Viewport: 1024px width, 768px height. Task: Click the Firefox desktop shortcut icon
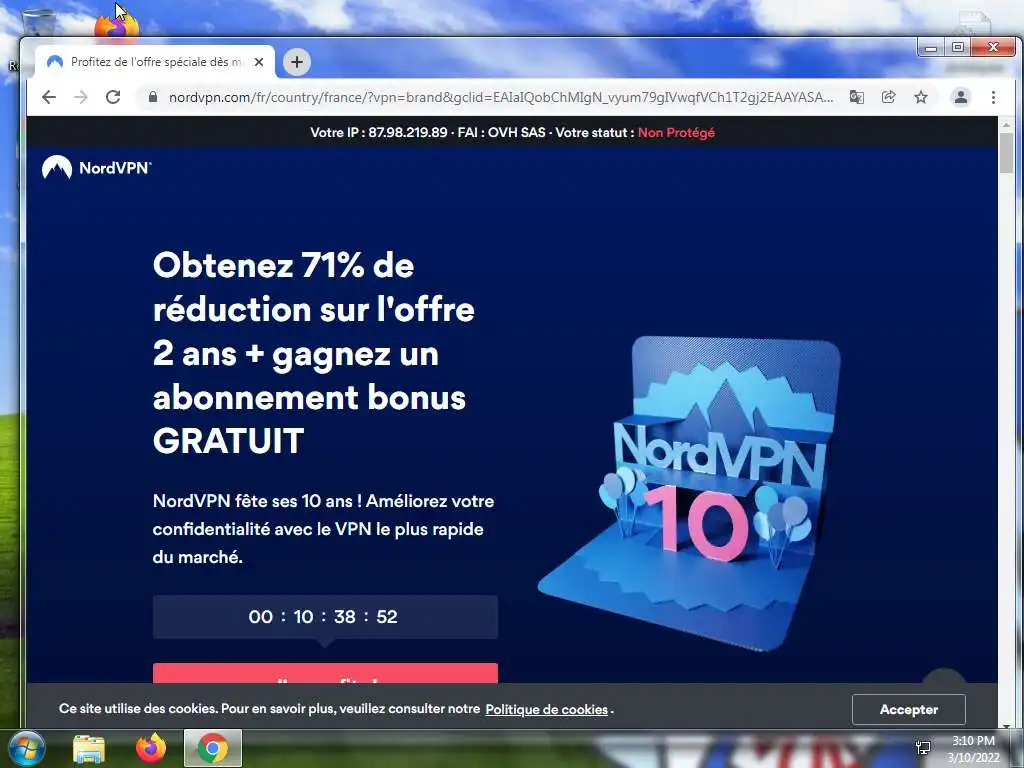117,26
